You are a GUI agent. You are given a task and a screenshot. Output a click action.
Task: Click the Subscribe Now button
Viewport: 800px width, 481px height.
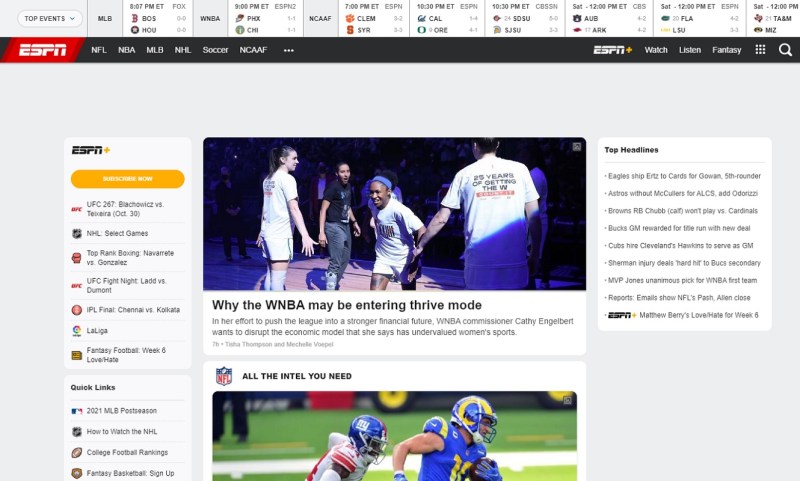[x=128, y=179]
